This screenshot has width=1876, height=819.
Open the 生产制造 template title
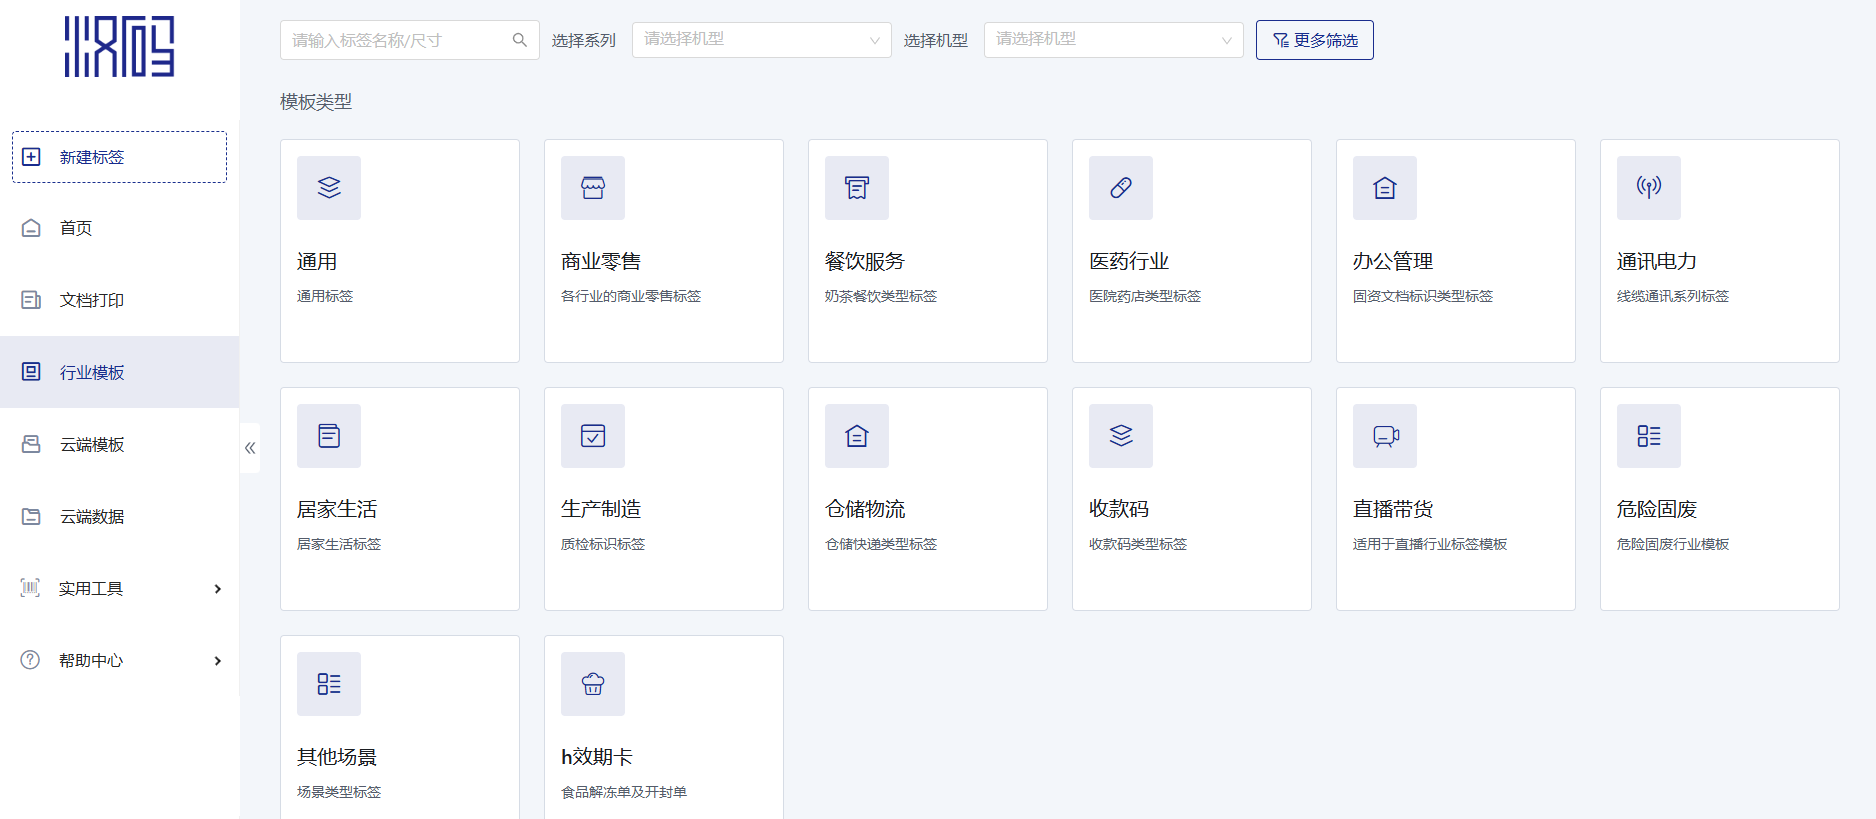pos(601,509)
